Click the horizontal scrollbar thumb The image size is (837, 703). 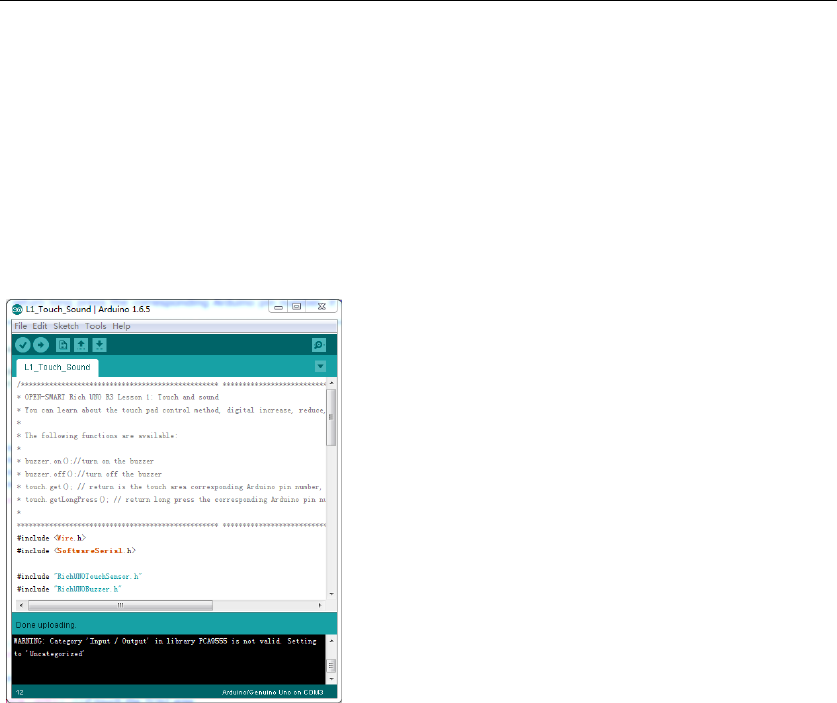click(121, 605)
